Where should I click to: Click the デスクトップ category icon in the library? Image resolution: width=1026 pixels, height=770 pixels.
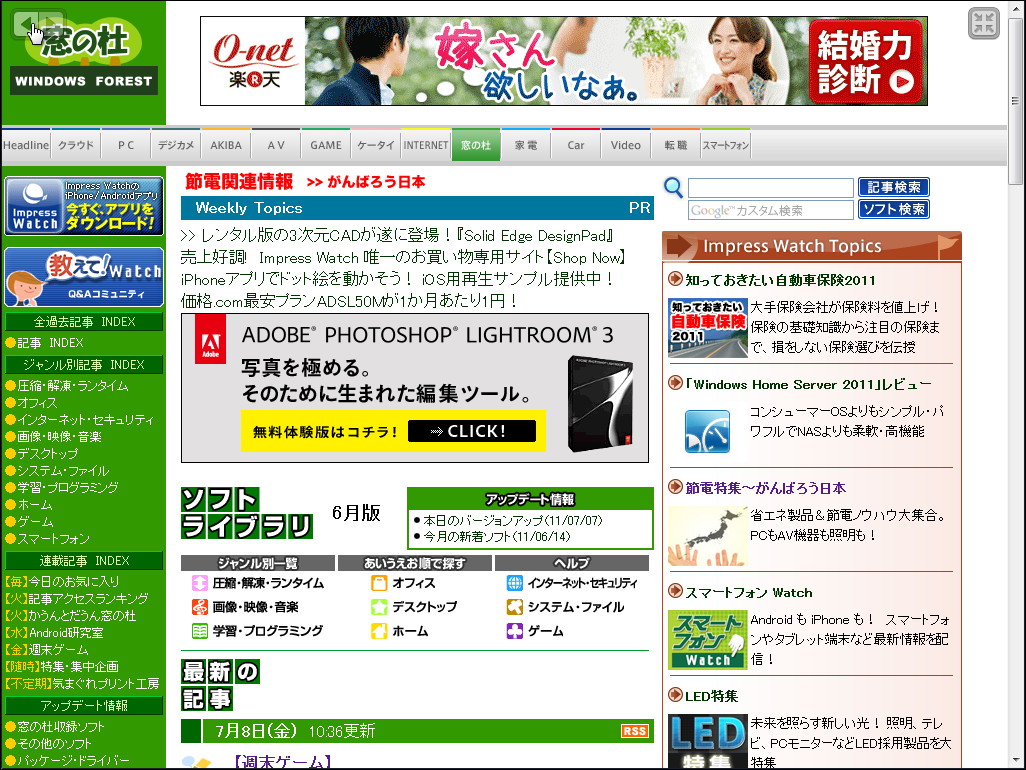[x=379, y=607]
